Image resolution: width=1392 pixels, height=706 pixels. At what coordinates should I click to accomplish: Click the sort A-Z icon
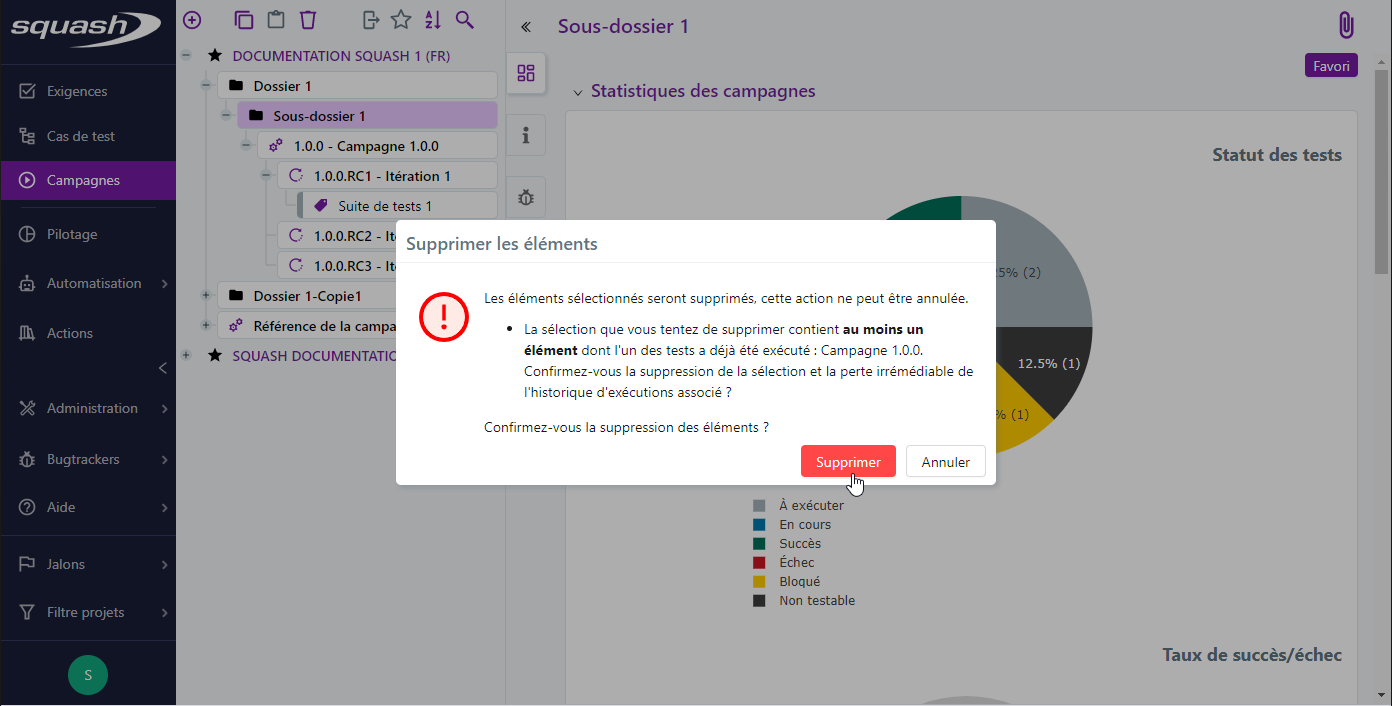tap(432, 20)
